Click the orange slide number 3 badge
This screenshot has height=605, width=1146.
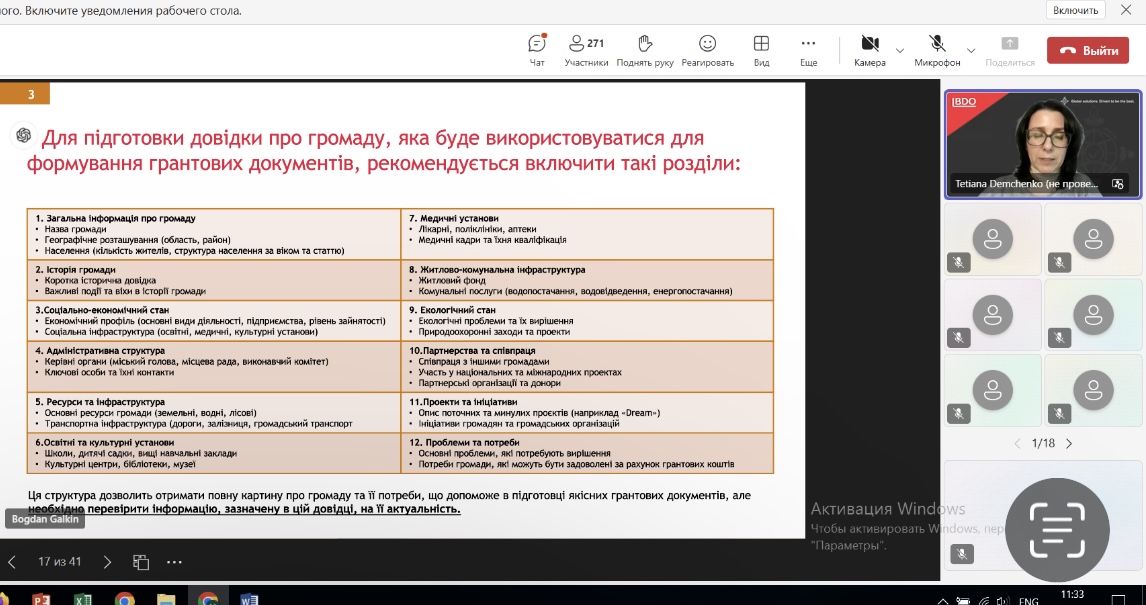(x=25, y=94)
